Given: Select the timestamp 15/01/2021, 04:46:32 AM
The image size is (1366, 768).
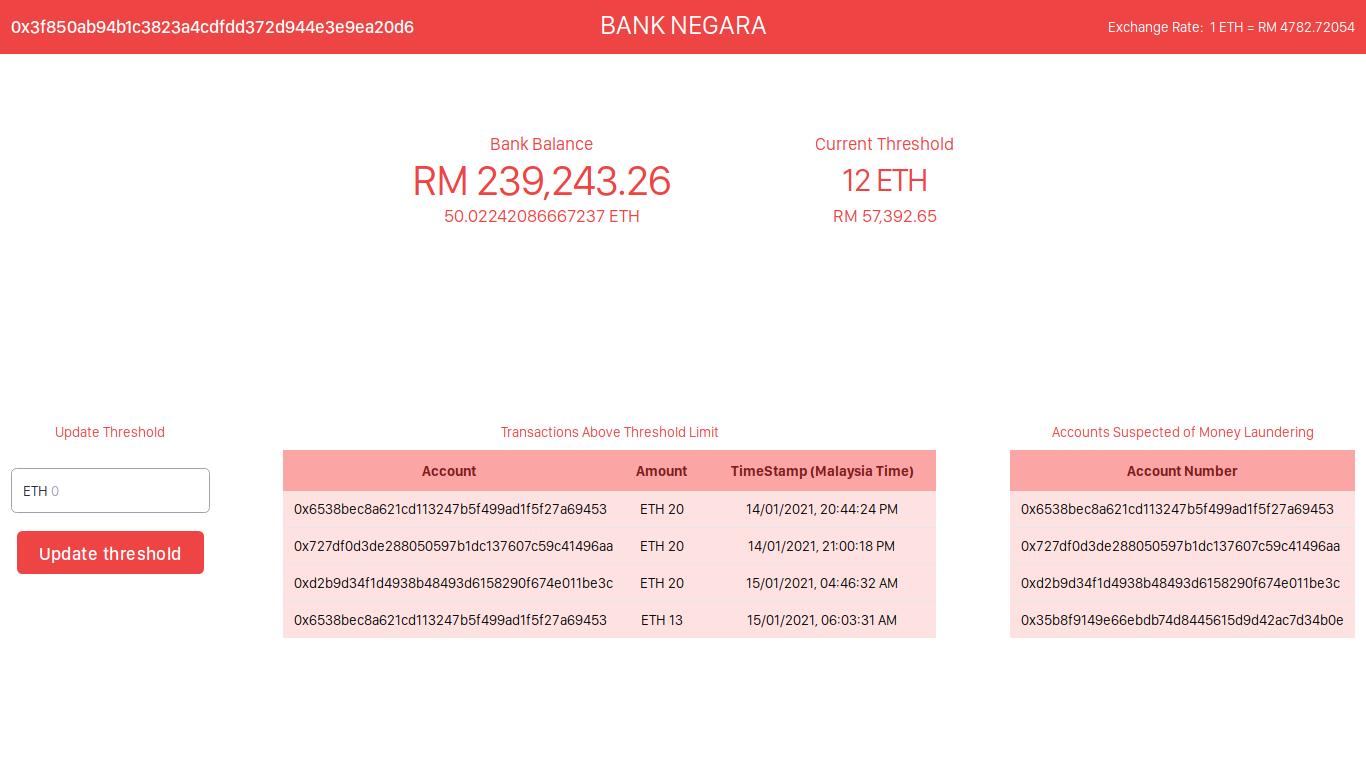Looking at the screenshot, I should tap(821, 583).
